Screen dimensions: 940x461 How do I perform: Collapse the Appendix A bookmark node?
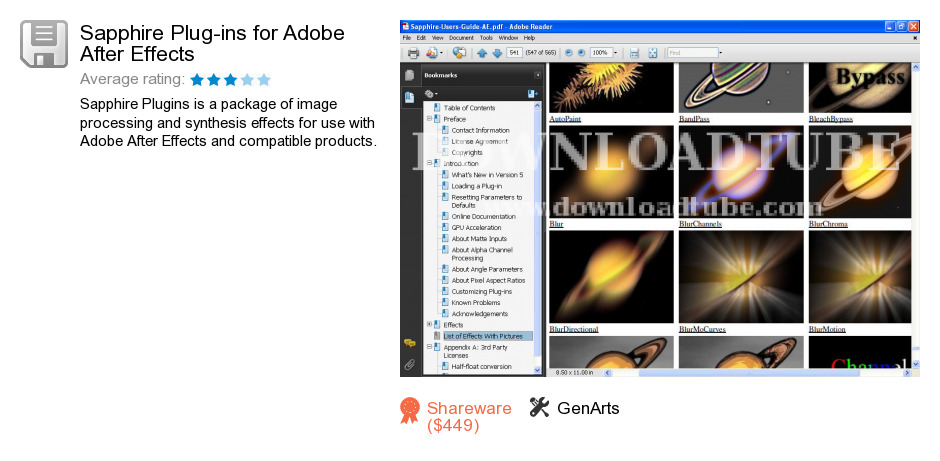[x=429, y=346]
